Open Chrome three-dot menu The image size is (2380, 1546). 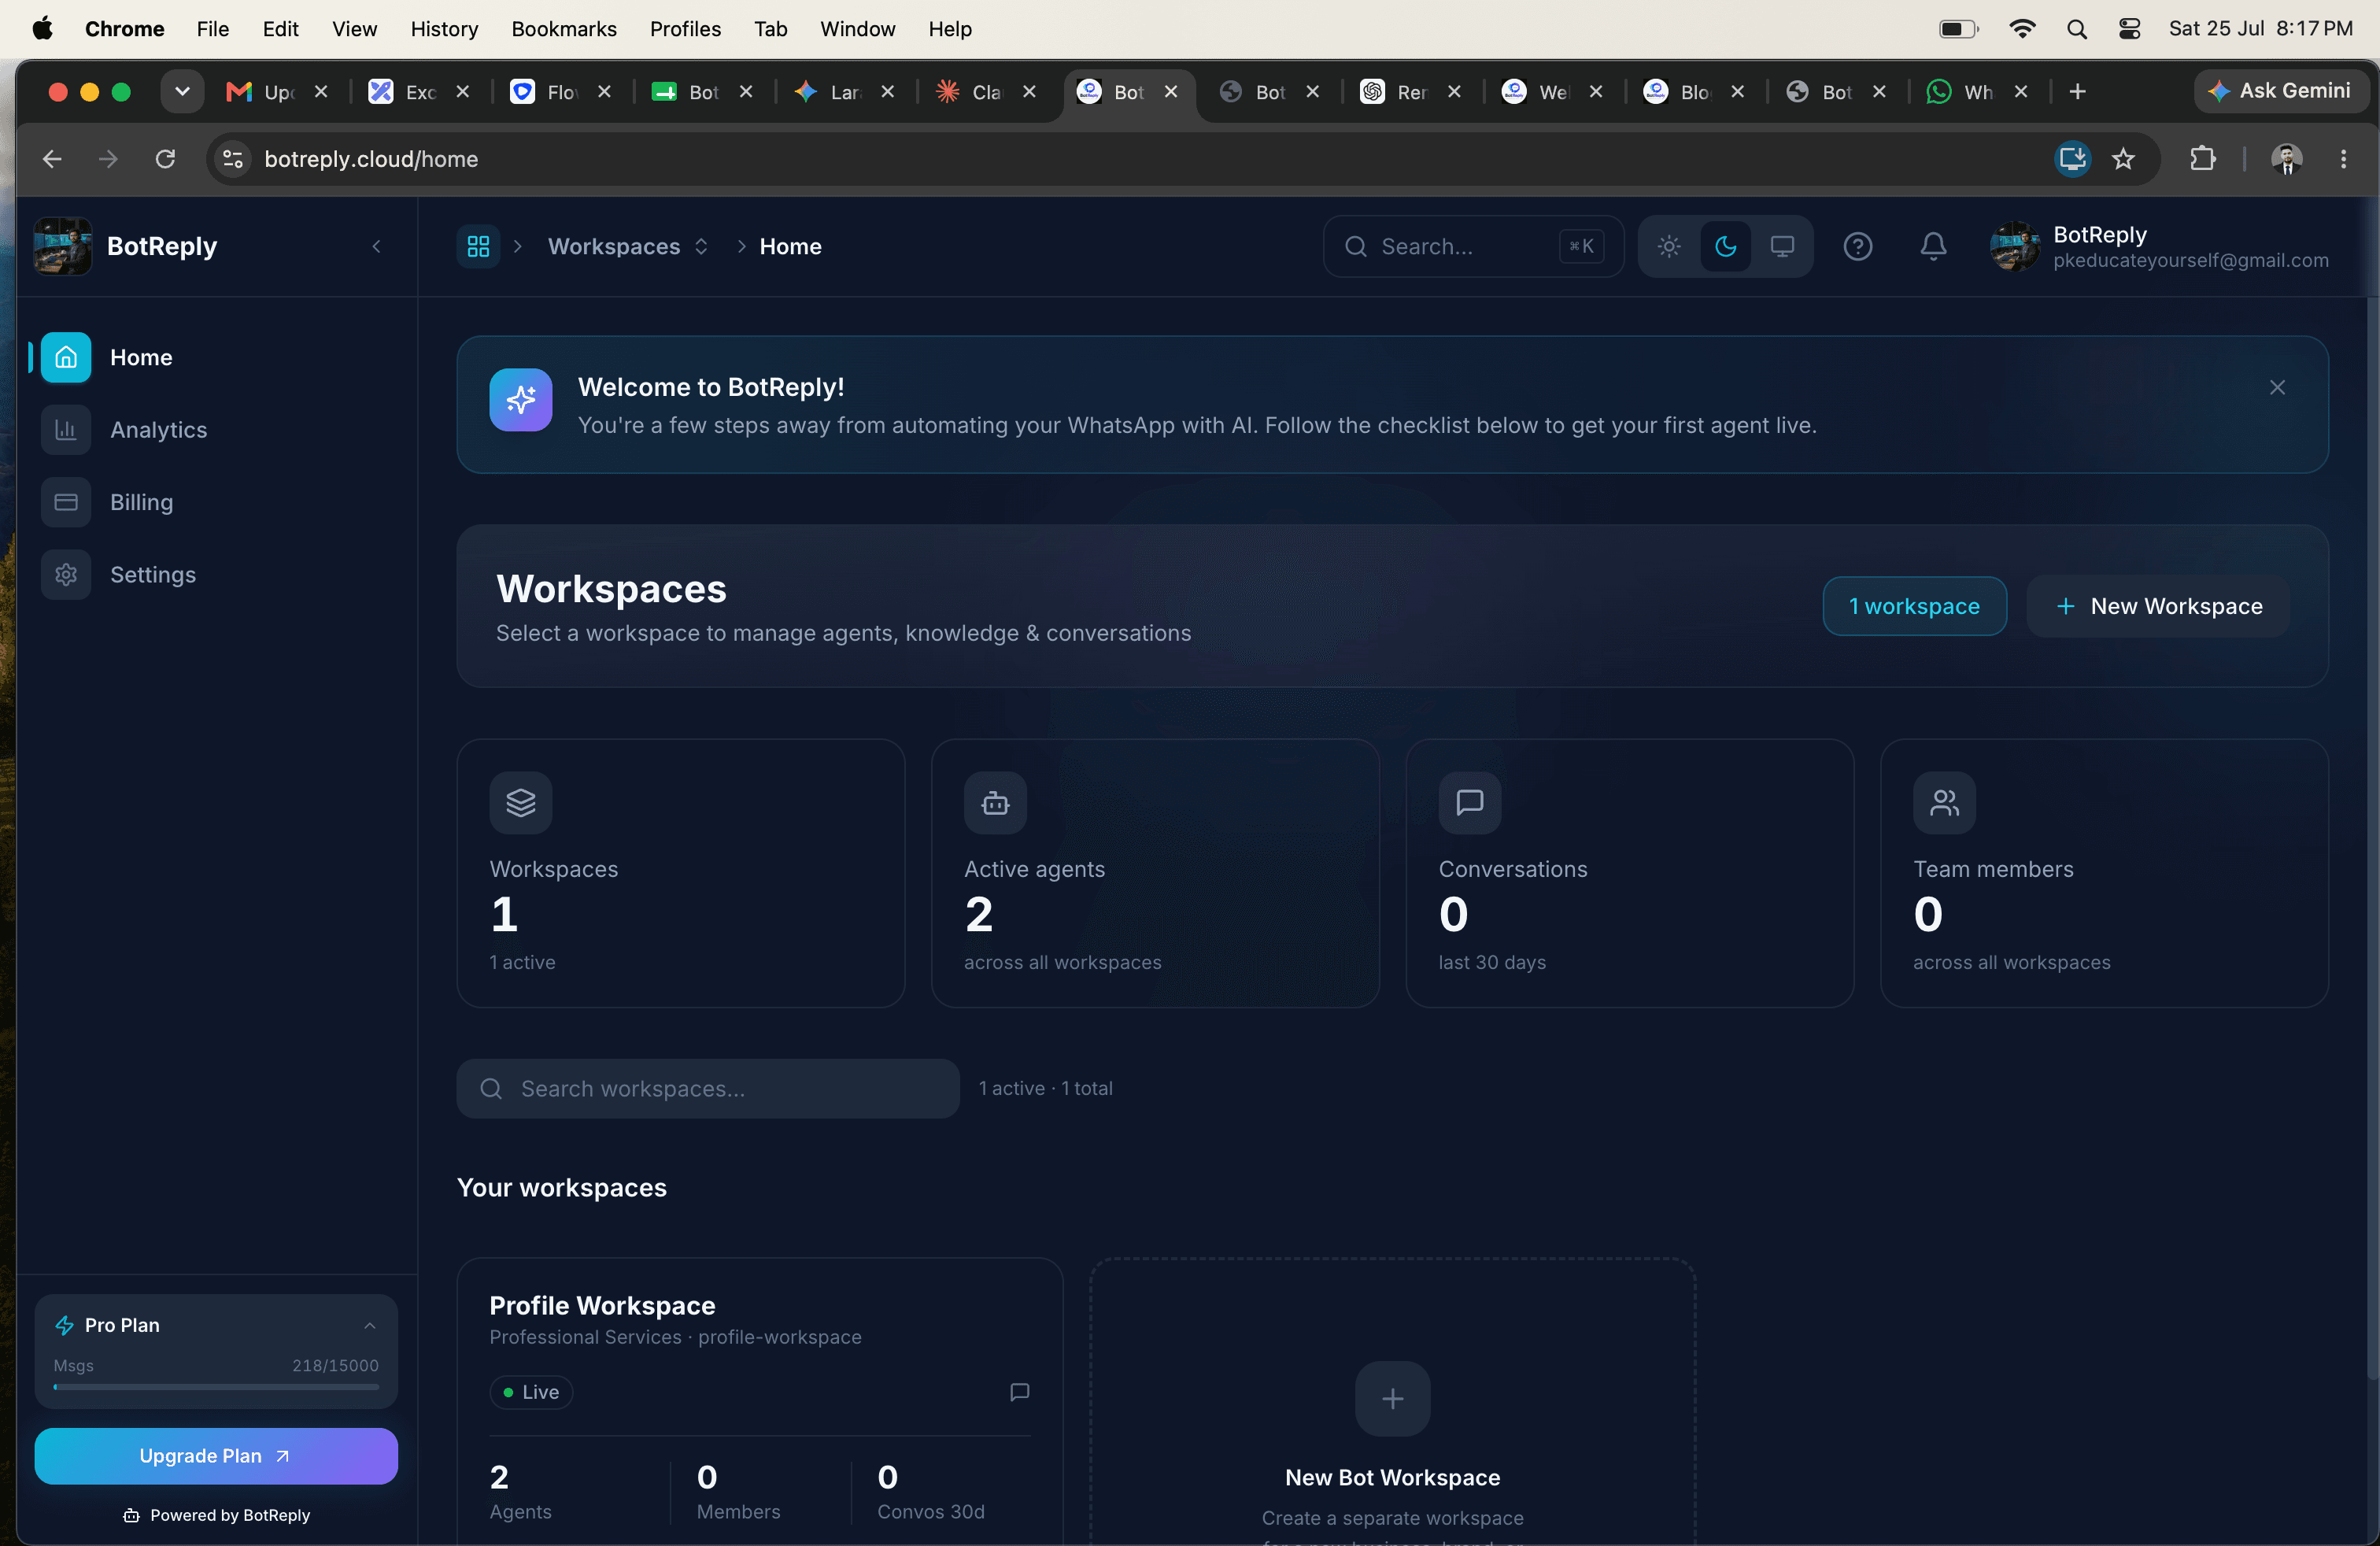tap(2343, 159)
